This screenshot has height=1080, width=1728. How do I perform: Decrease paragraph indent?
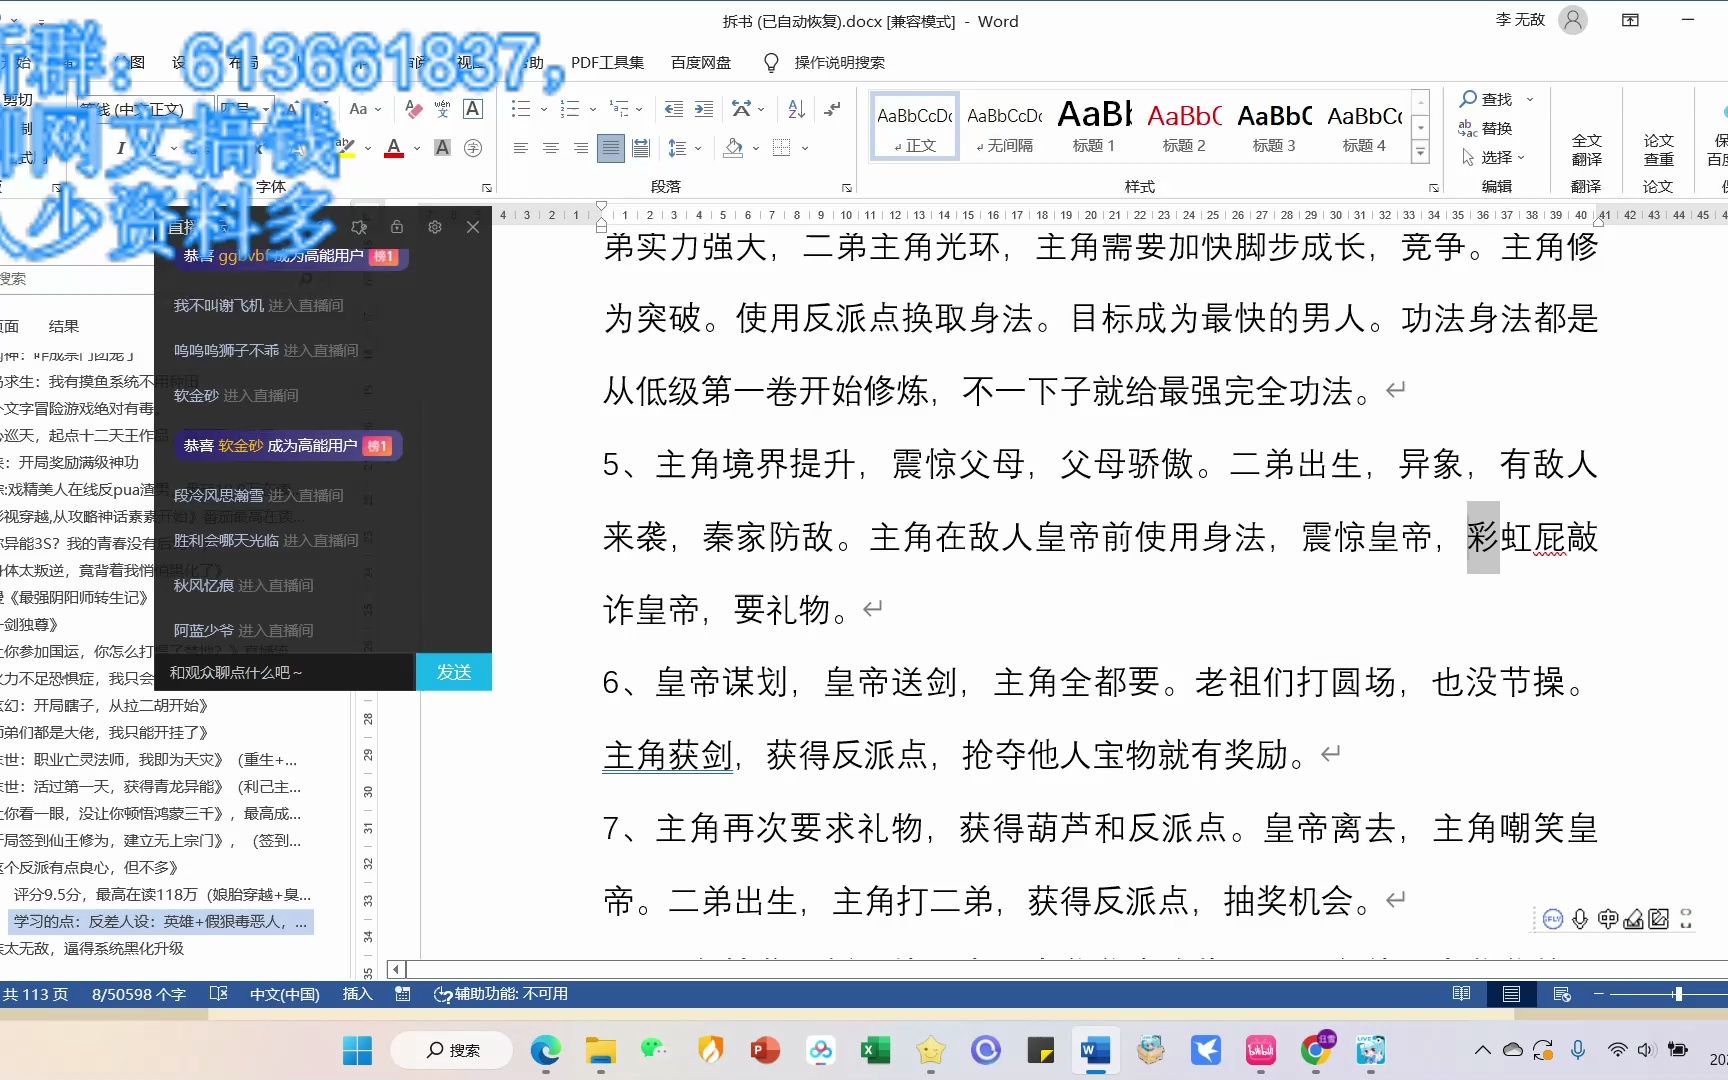pyautogui.click(x=674, y=109)
